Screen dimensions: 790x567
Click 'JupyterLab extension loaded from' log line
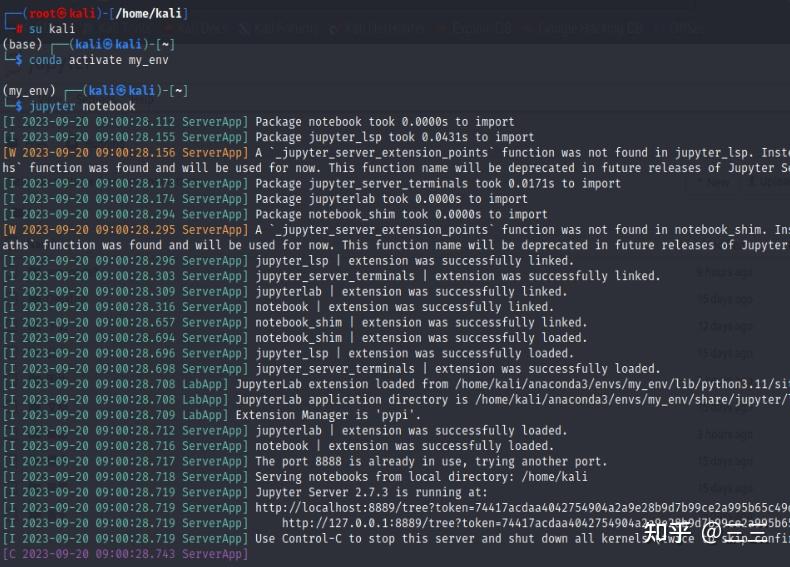click(x=396, y=384)
